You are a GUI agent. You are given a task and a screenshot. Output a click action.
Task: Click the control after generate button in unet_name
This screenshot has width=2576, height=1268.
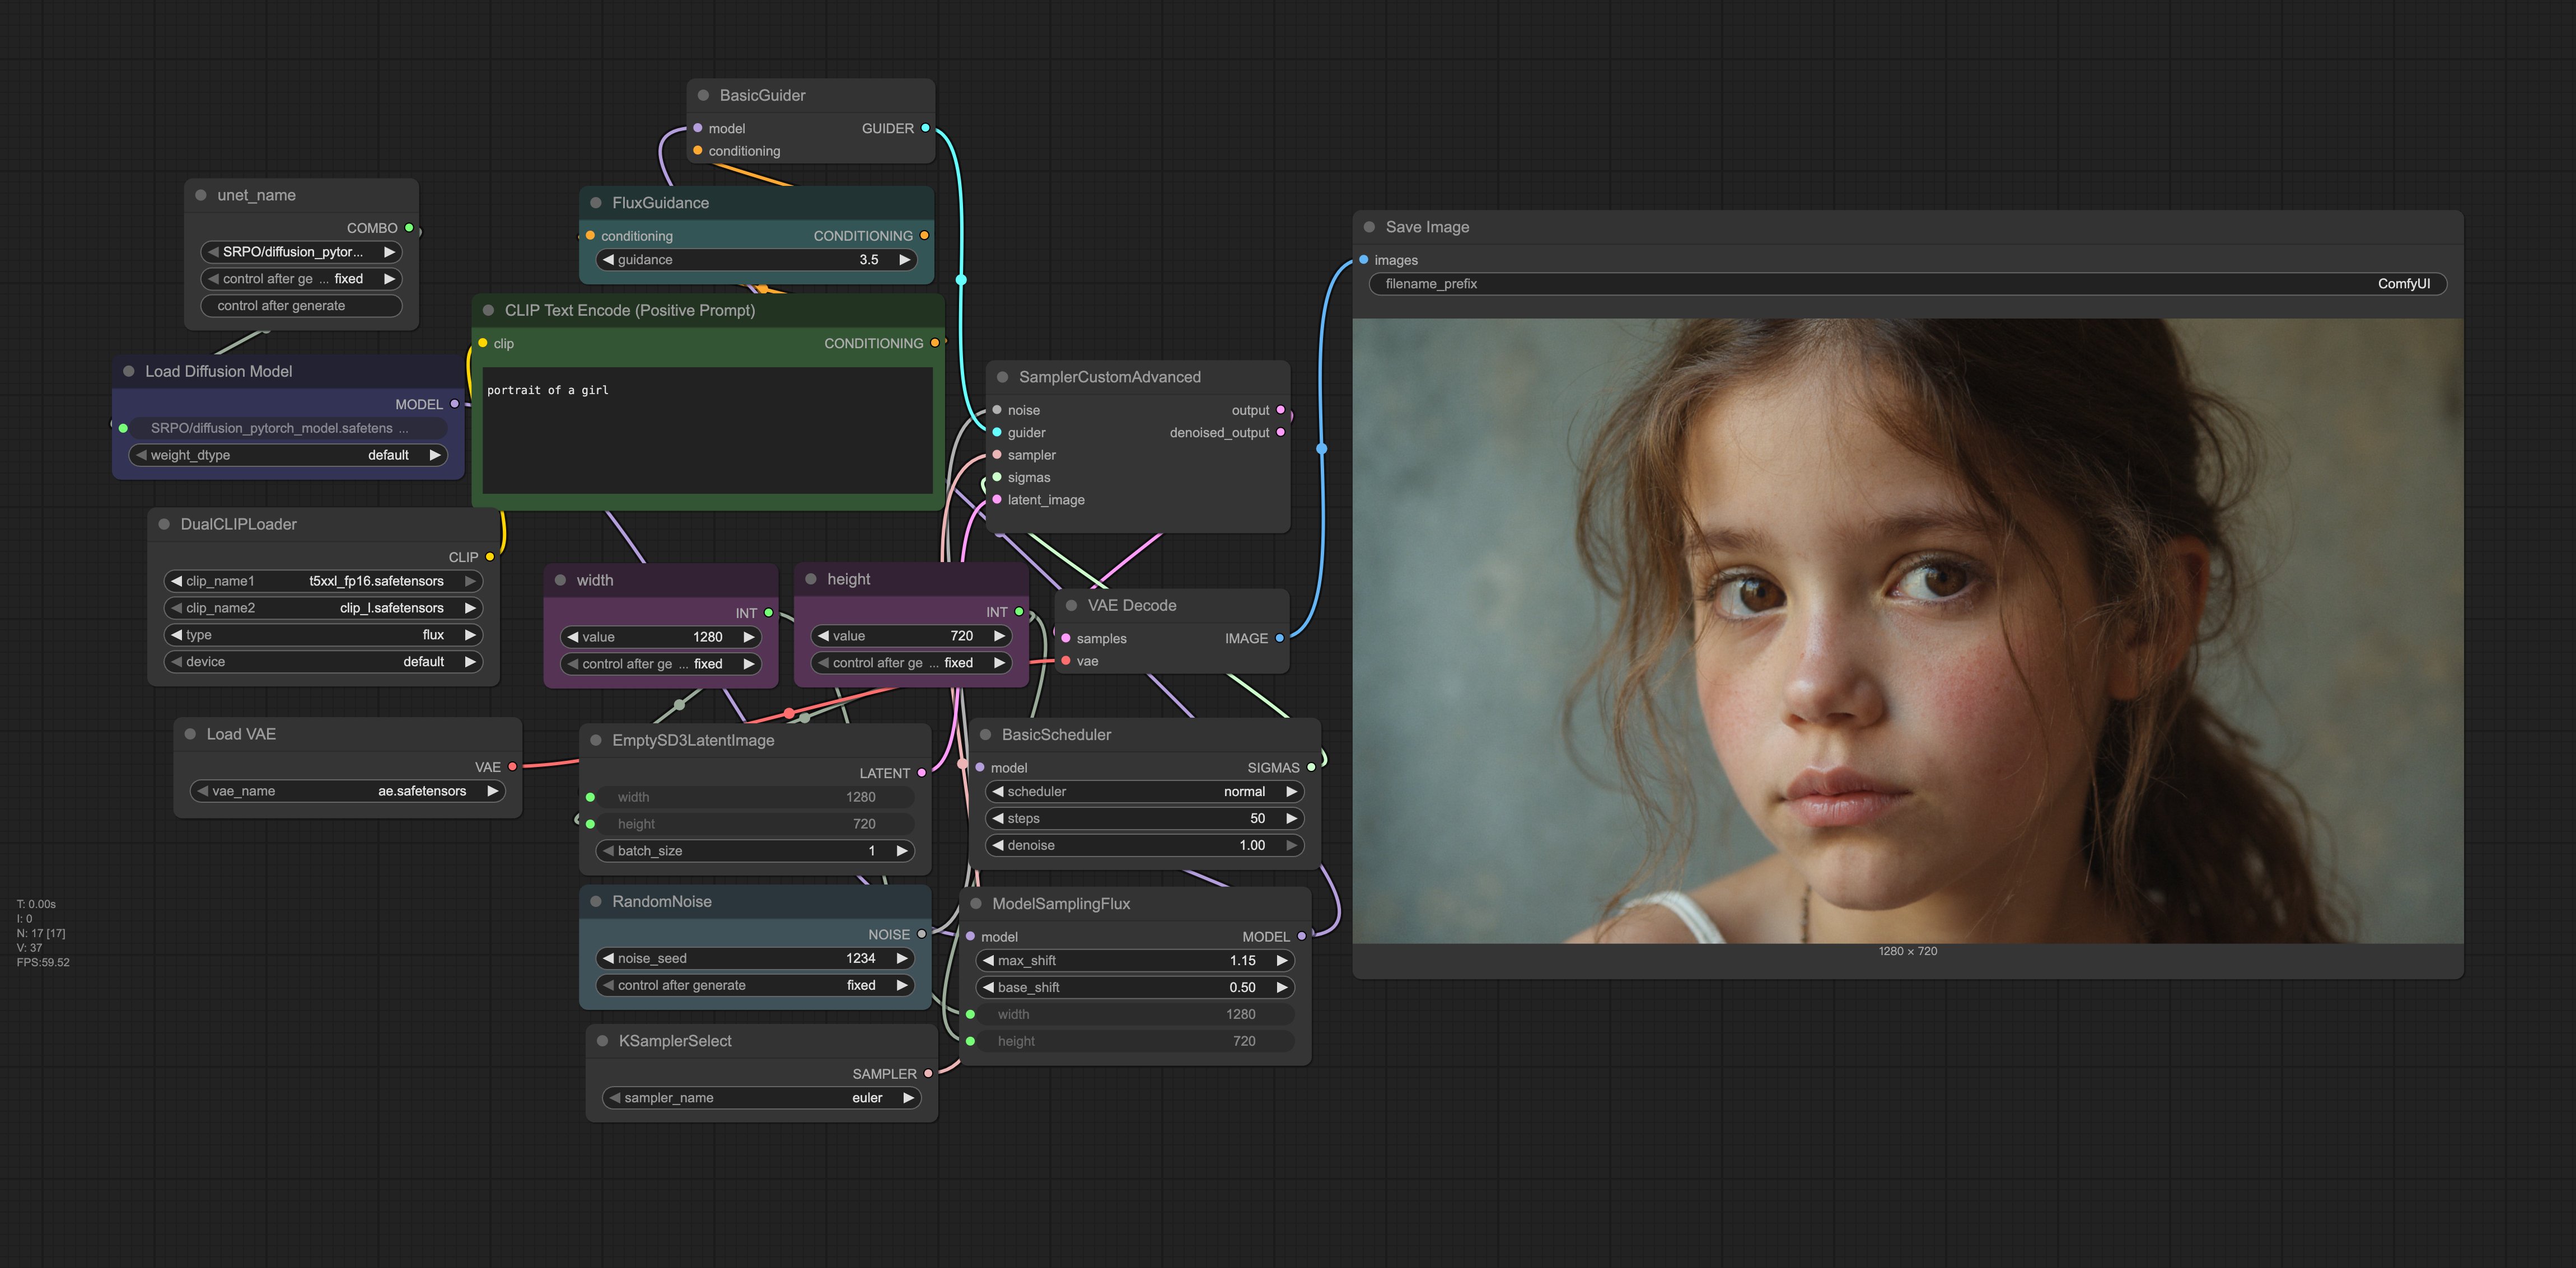tap(301, 306)
